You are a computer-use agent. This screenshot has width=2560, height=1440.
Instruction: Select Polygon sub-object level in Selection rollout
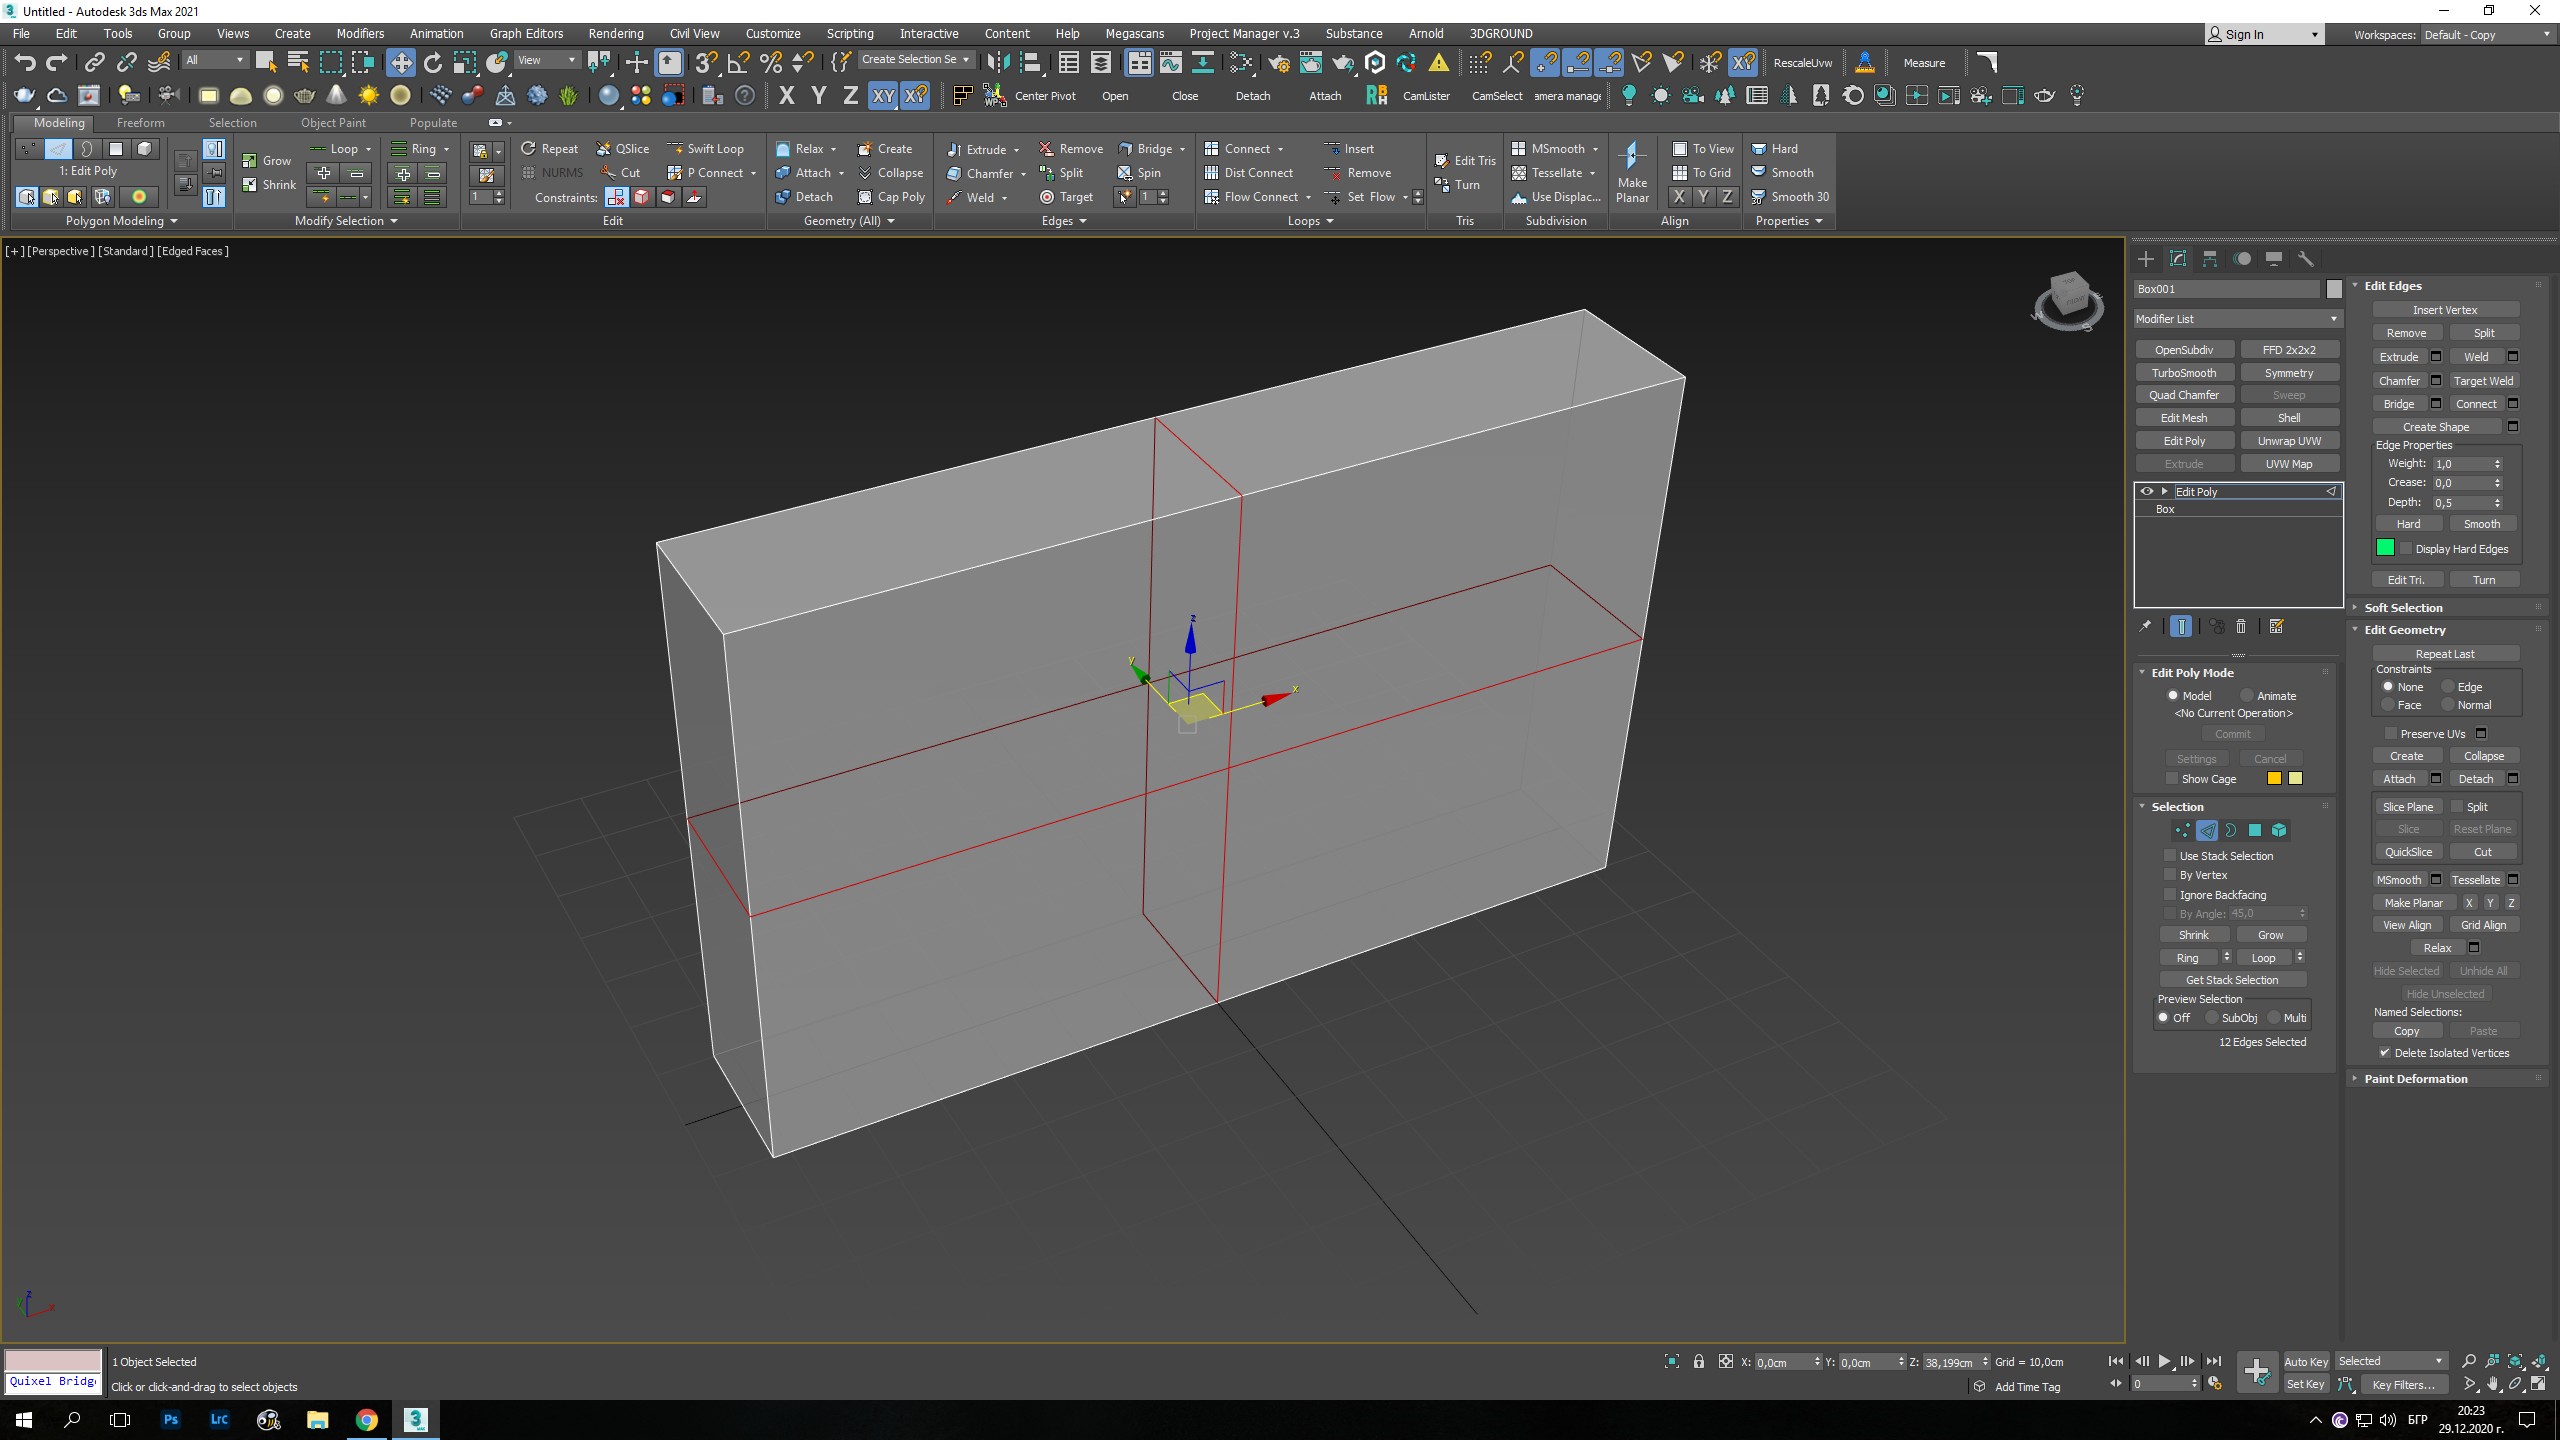pos(2255,830)
